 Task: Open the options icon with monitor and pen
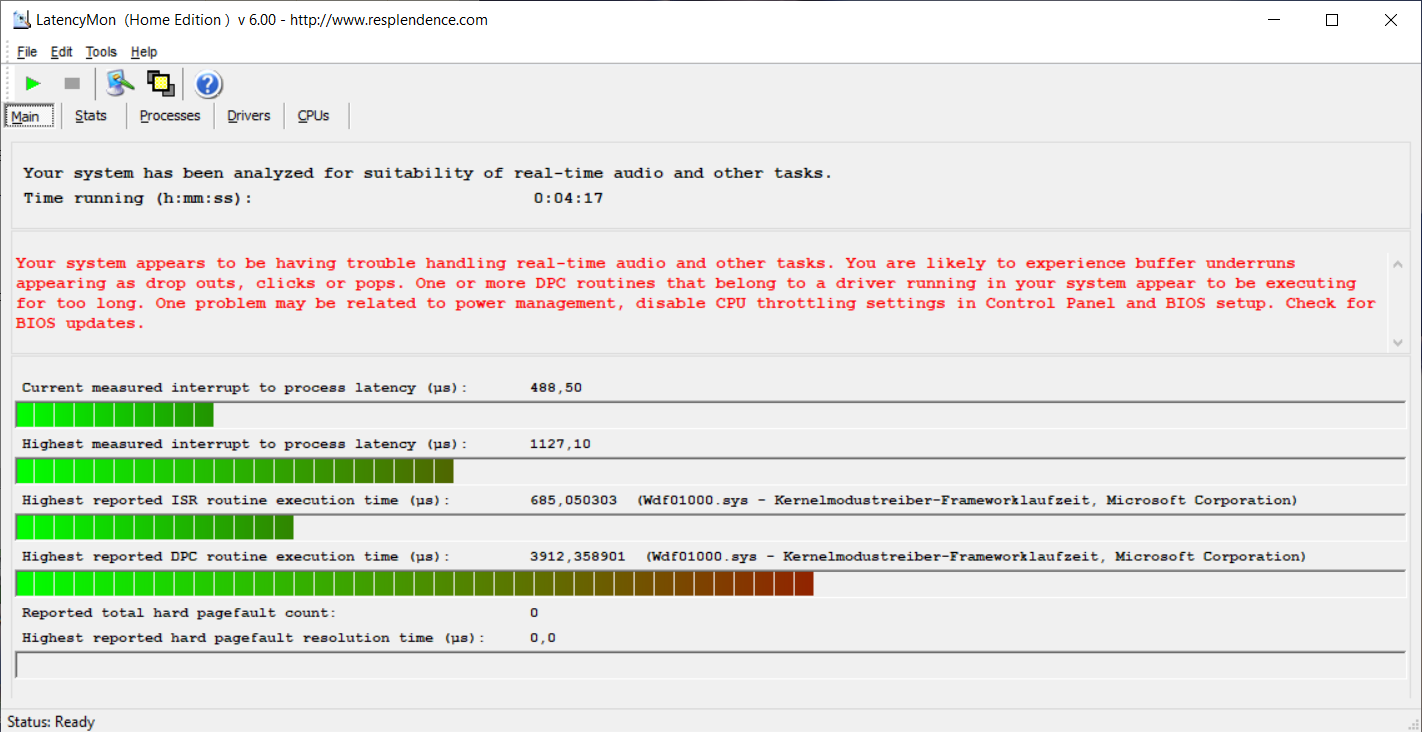coord(120,83)
